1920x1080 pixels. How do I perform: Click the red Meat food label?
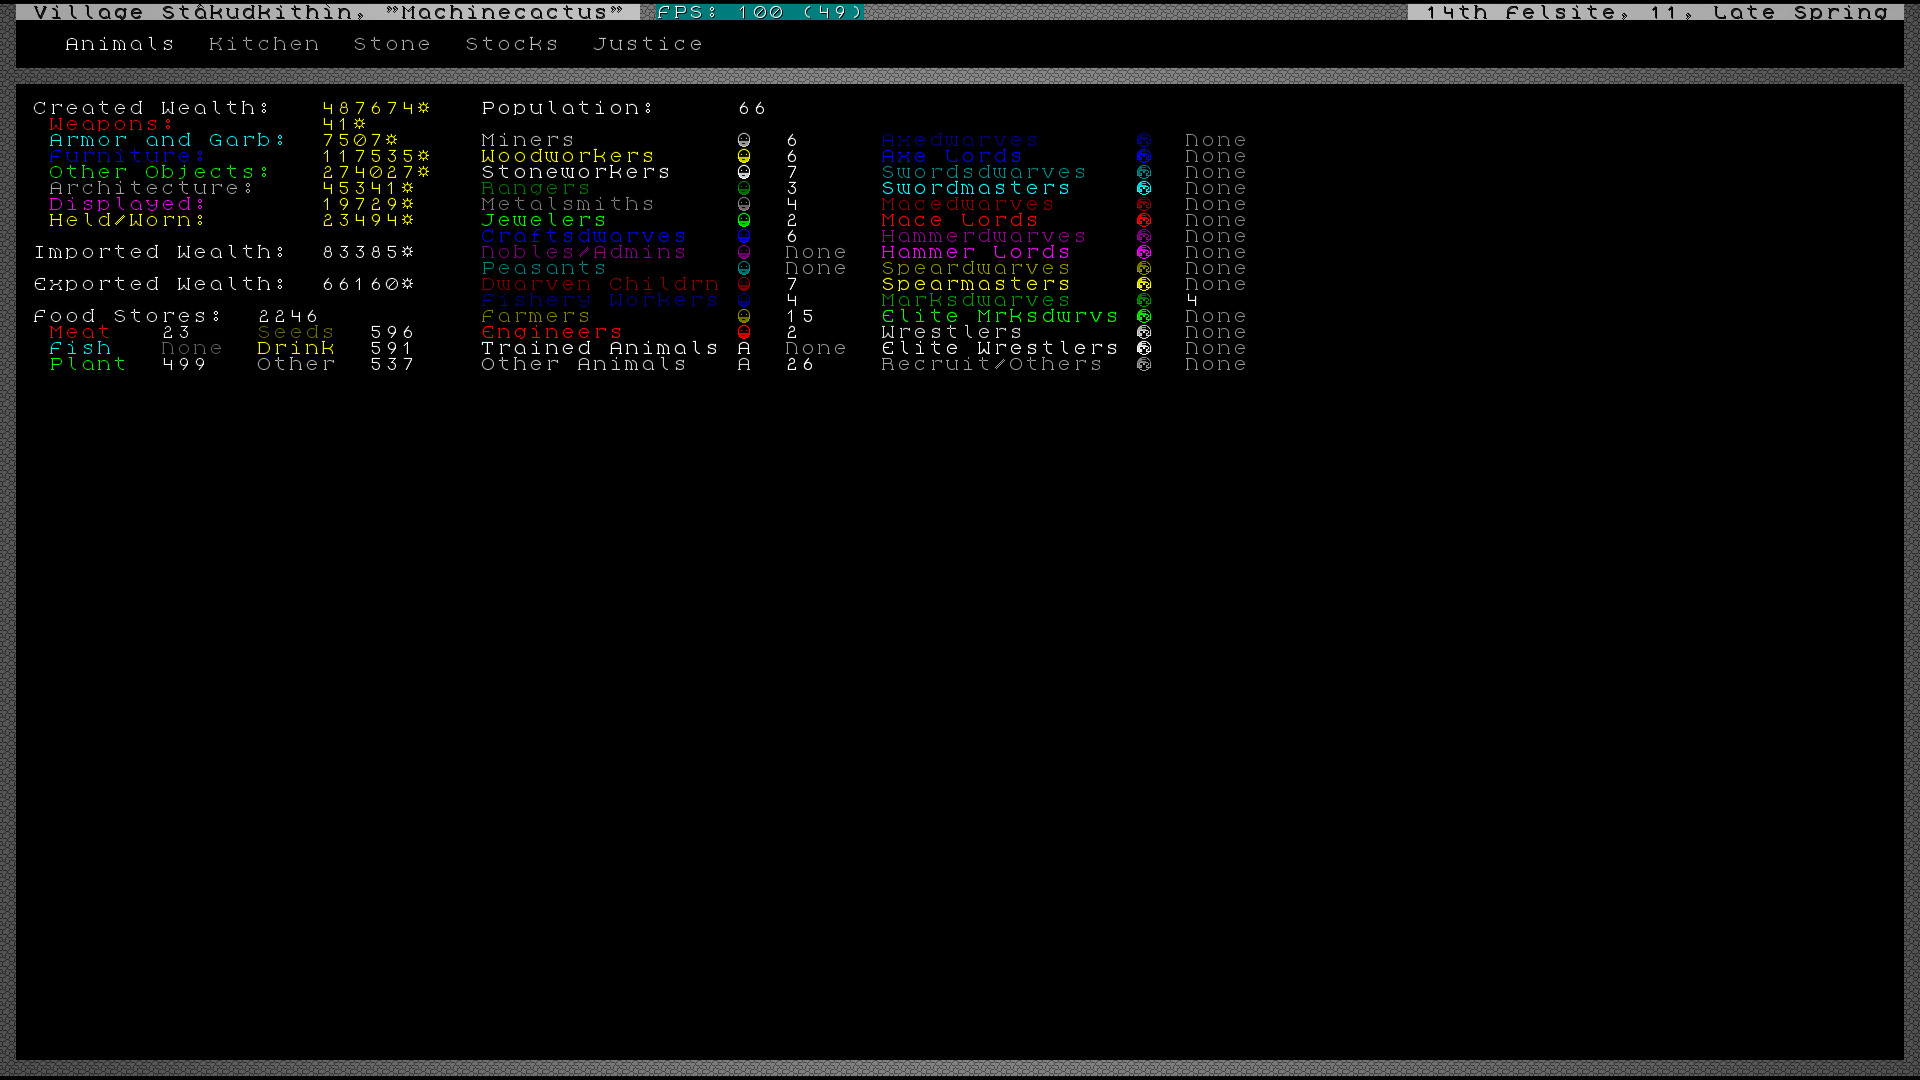[x=80, y=332]
